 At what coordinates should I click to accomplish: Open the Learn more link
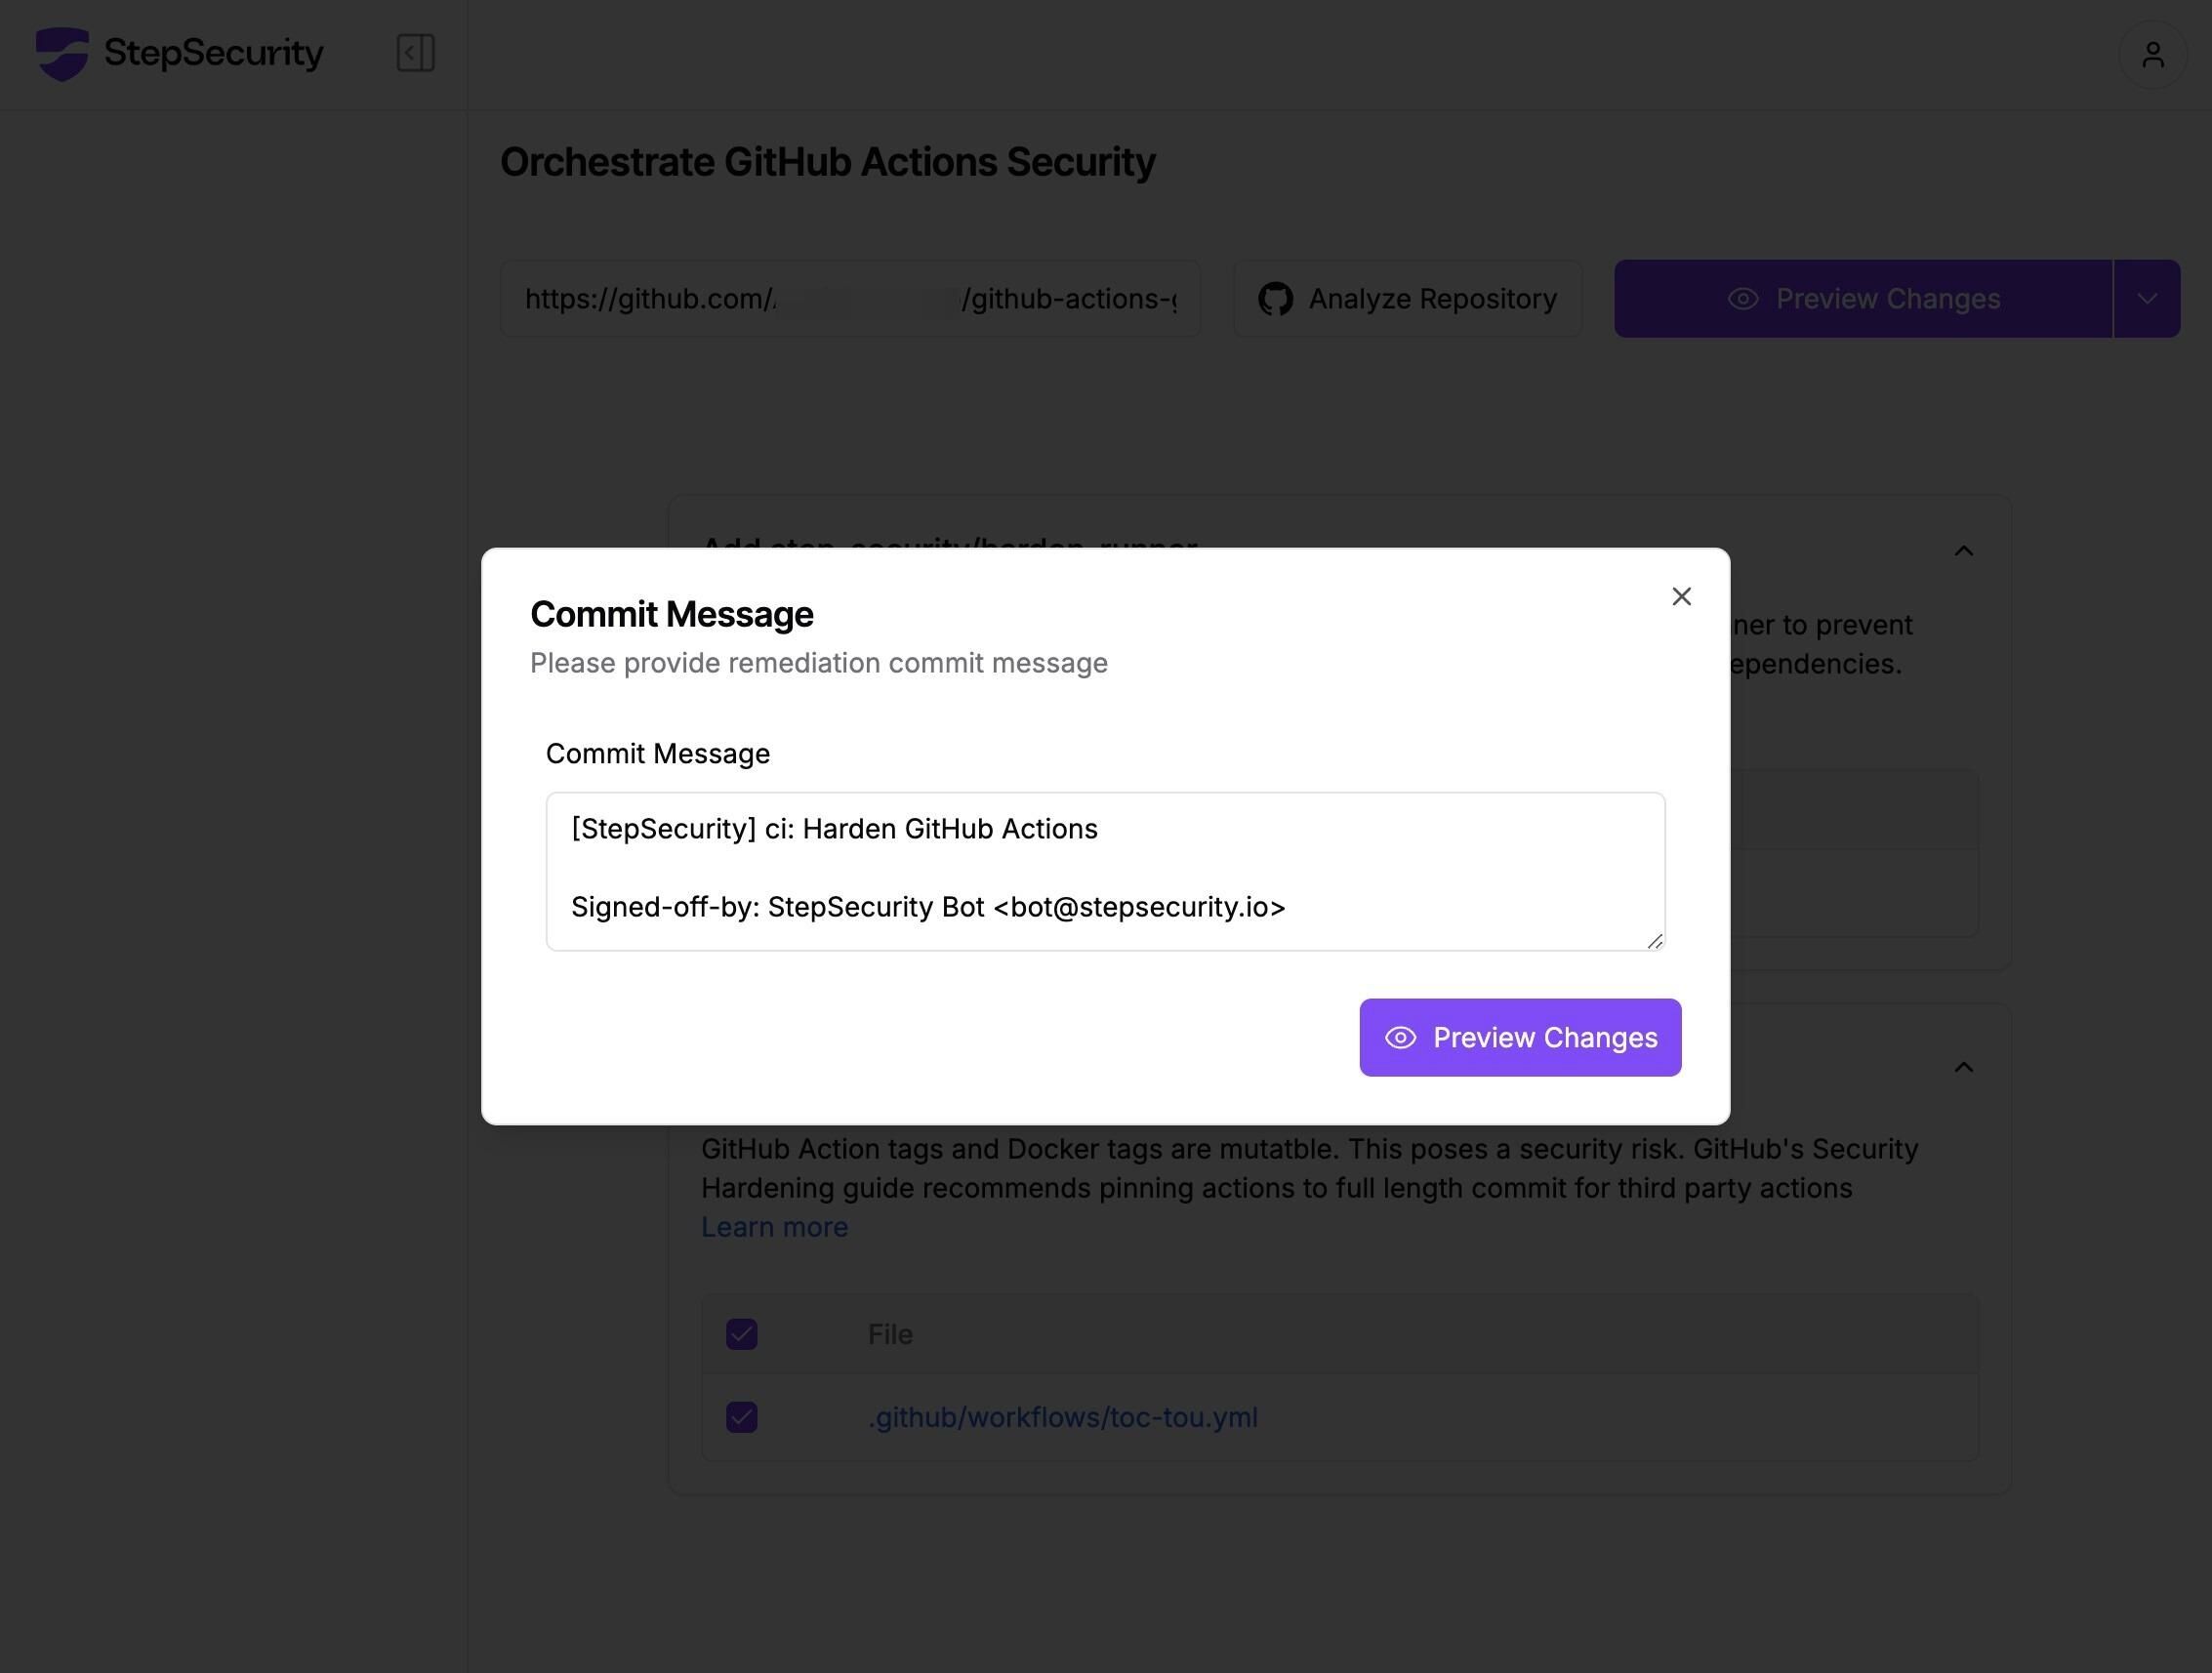774,1227
